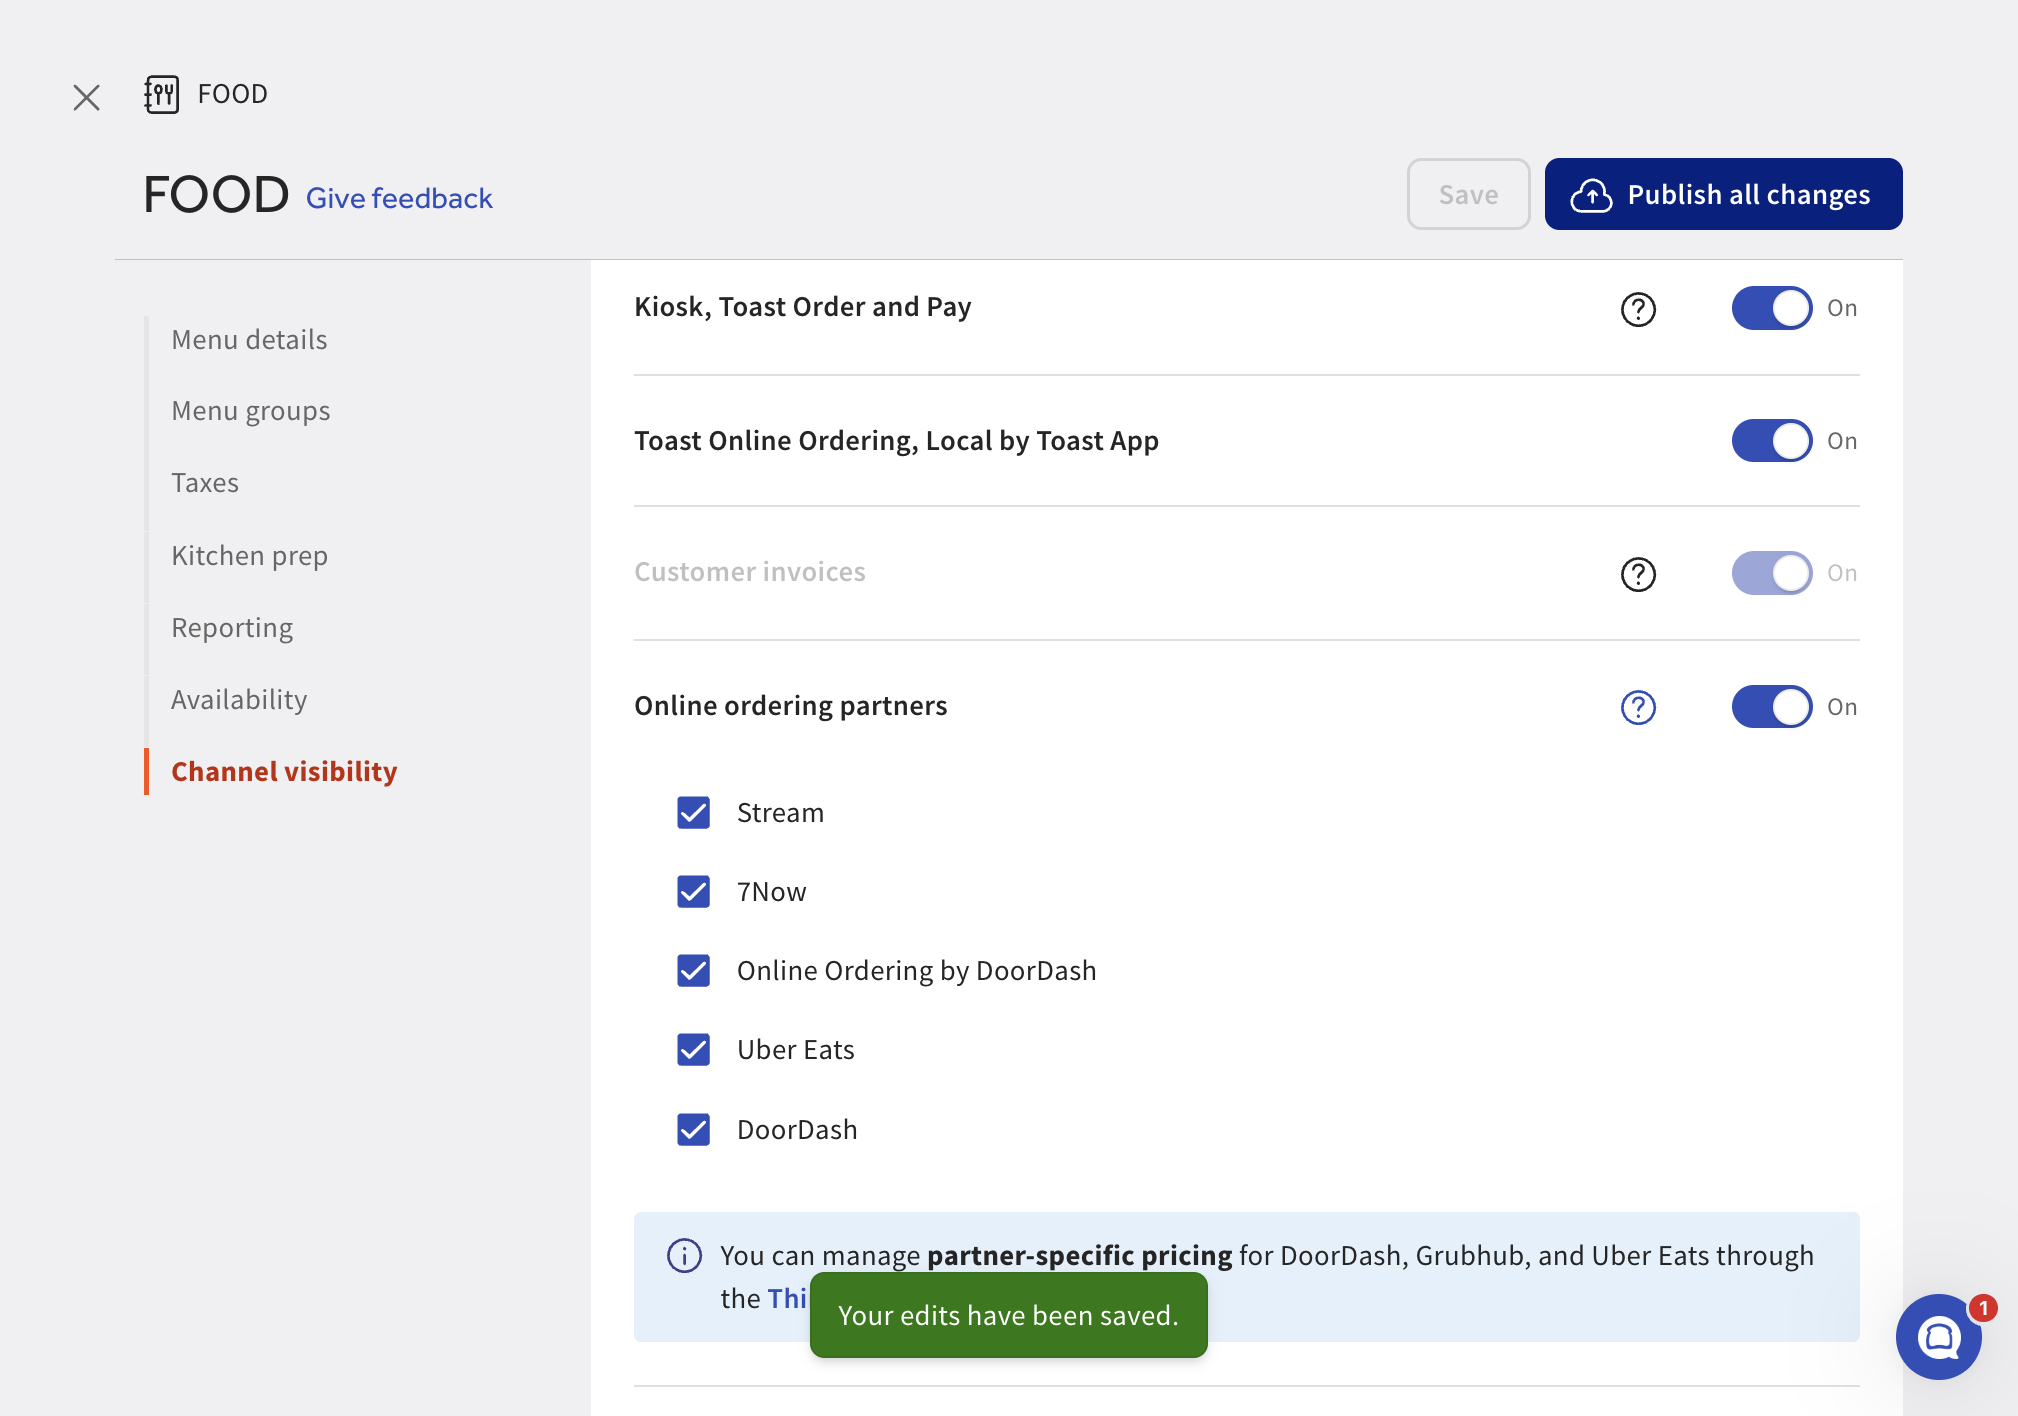Click the FOOD menu utensils icon

click(162, 94)
